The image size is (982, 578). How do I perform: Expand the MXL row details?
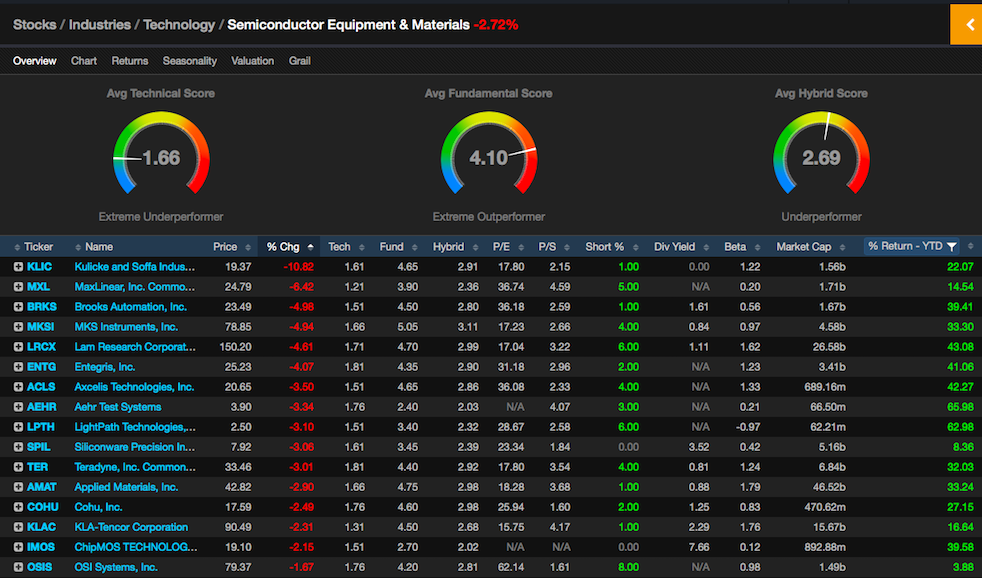18,287
